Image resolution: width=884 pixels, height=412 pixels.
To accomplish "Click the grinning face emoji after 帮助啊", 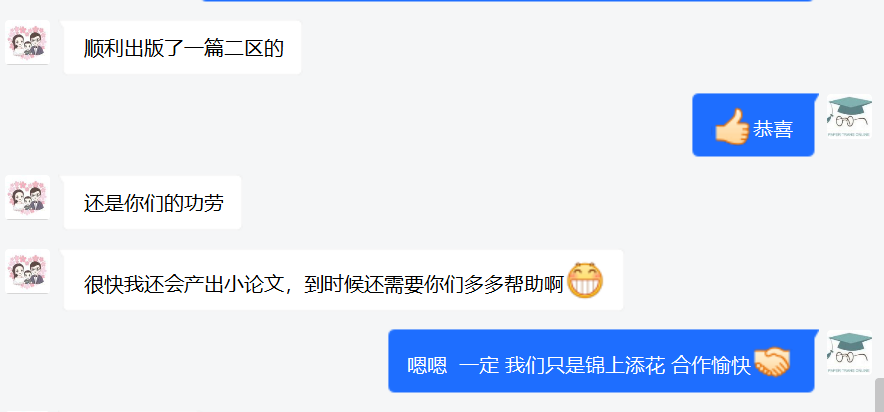I will [585, 280].
